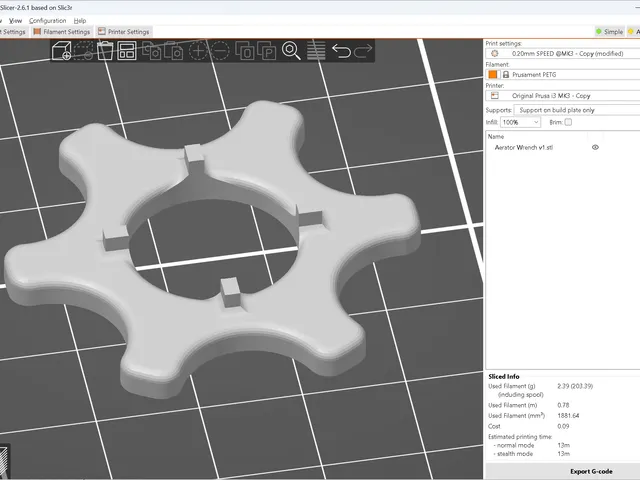640x480 pixels.
Task: Undo the last action
Action: pos(341,51)
